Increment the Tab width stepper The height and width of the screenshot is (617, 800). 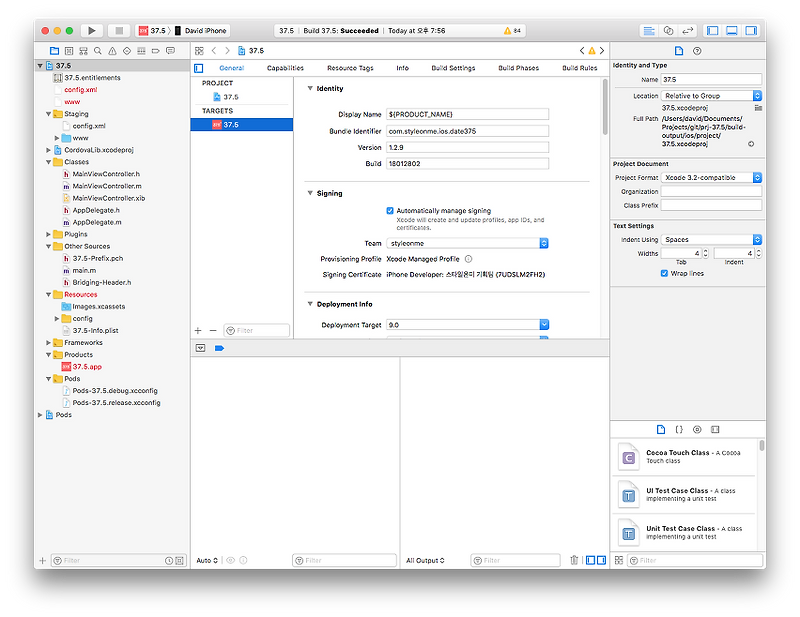point(706,251)
